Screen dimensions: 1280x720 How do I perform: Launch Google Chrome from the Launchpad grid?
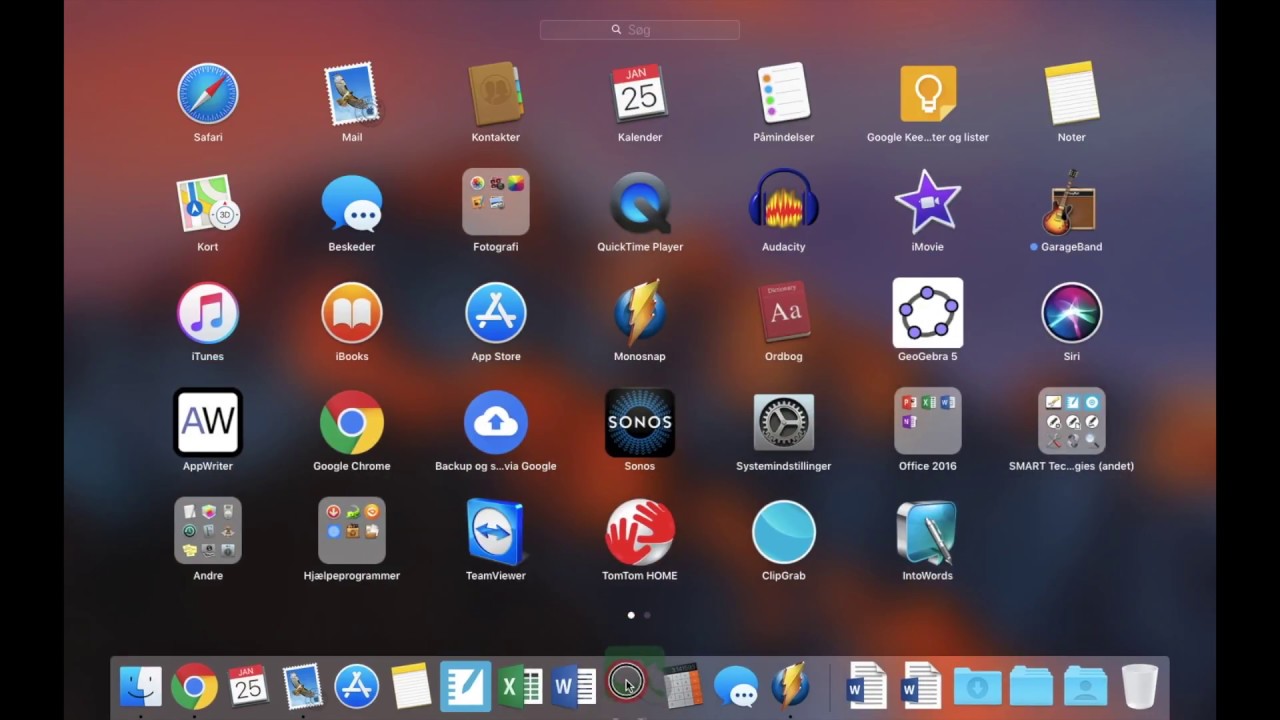[x=352, y=422]
